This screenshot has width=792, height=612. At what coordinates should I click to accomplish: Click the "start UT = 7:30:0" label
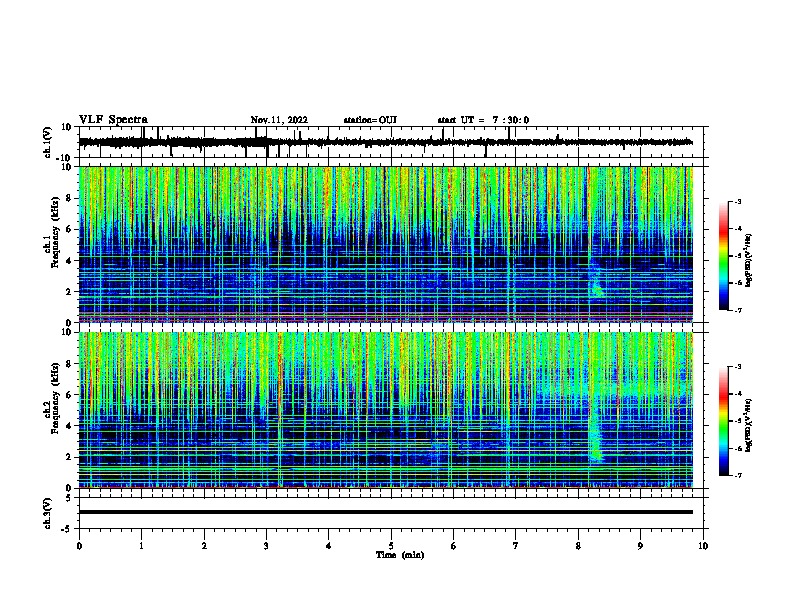coord(483,120)
